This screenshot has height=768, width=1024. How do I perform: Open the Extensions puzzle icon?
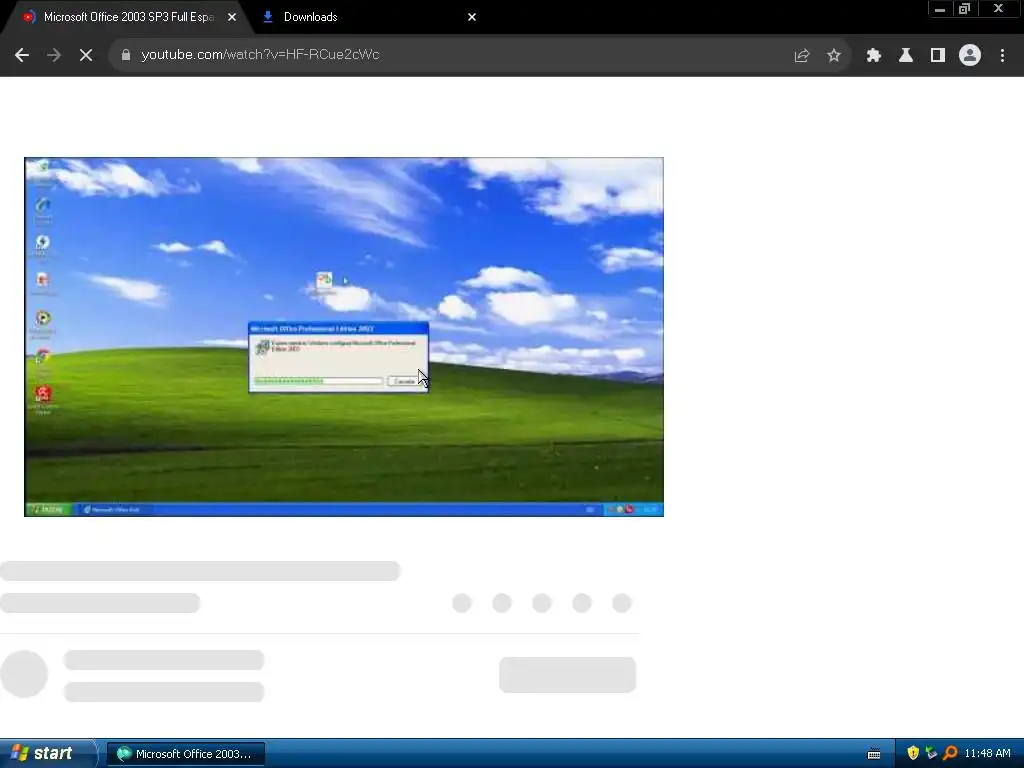874,56
